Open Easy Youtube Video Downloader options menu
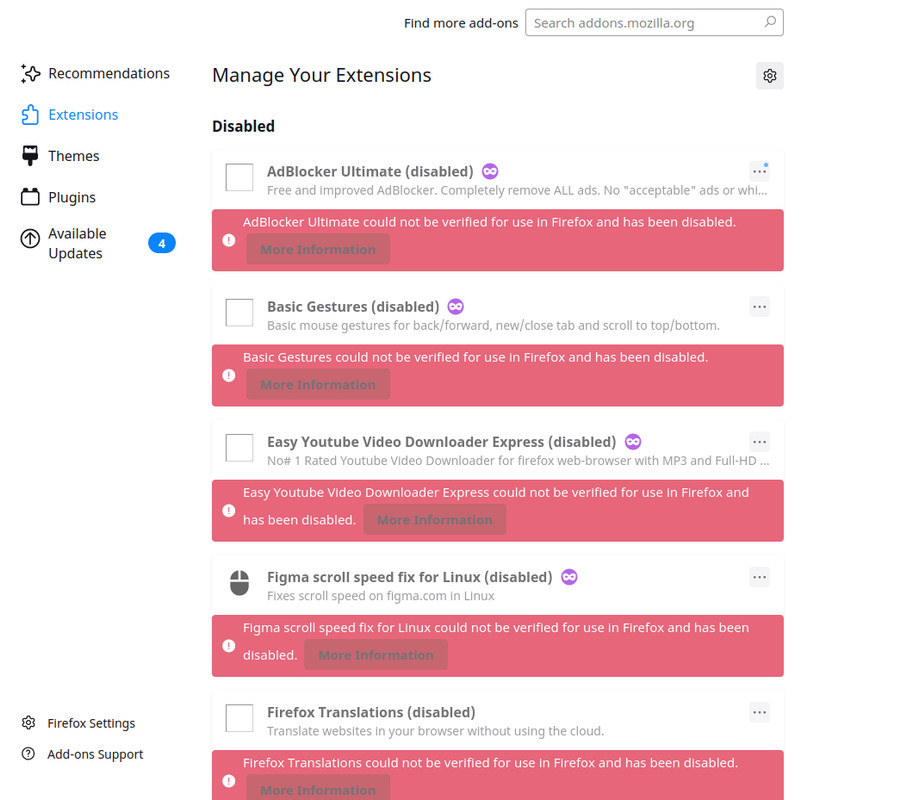Screen dimensions: 913x800 coord(759,442)
